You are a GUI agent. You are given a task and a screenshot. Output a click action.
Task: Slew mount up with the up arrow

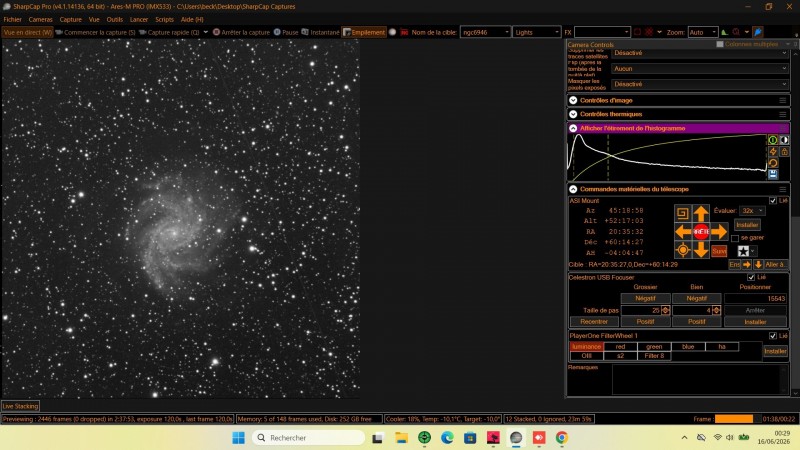pos(701,213)
